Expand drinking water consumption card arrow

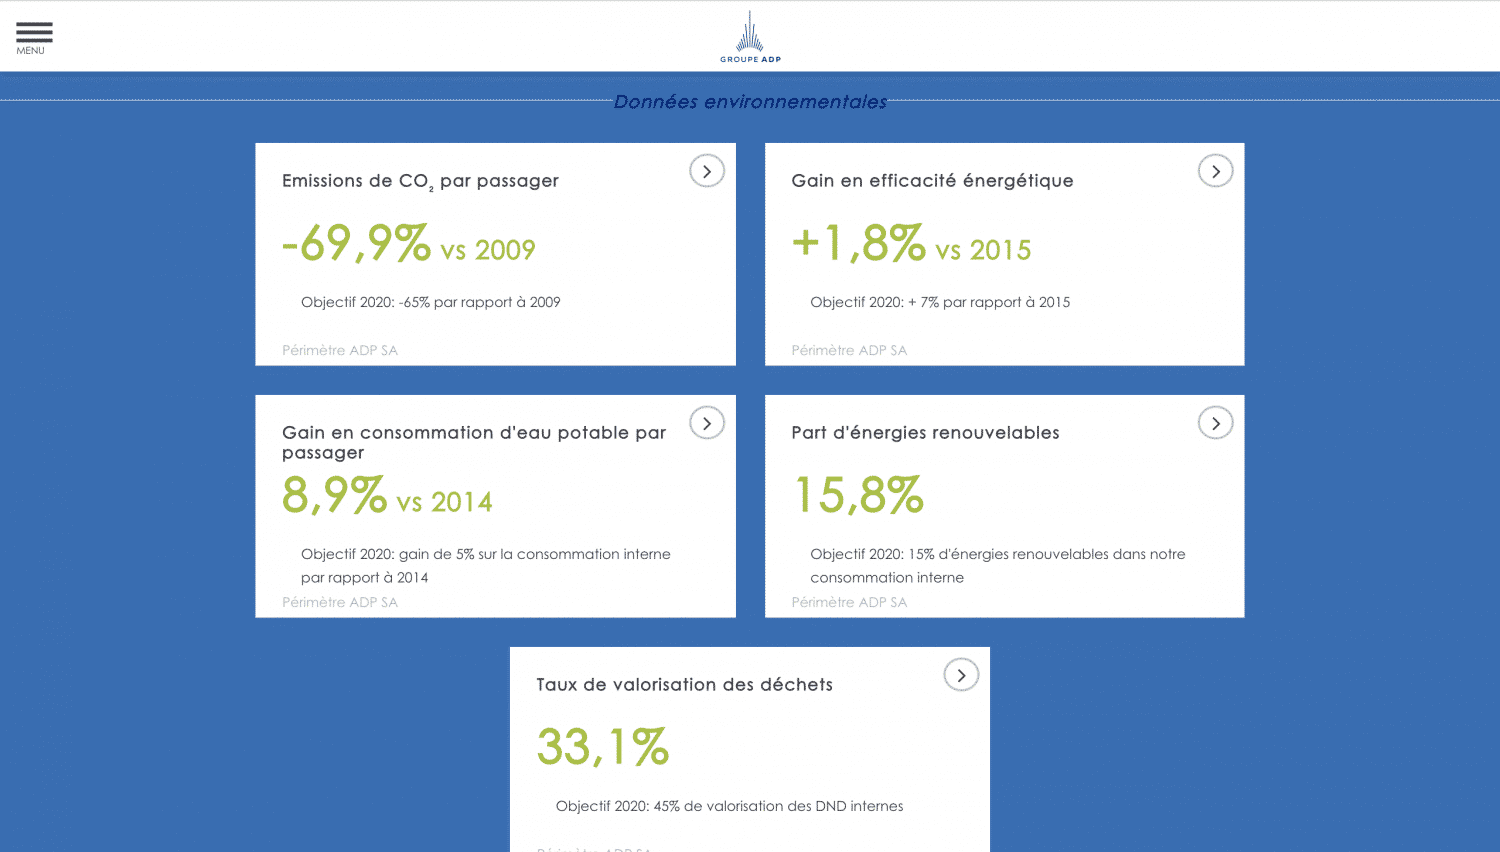[706, 423]
